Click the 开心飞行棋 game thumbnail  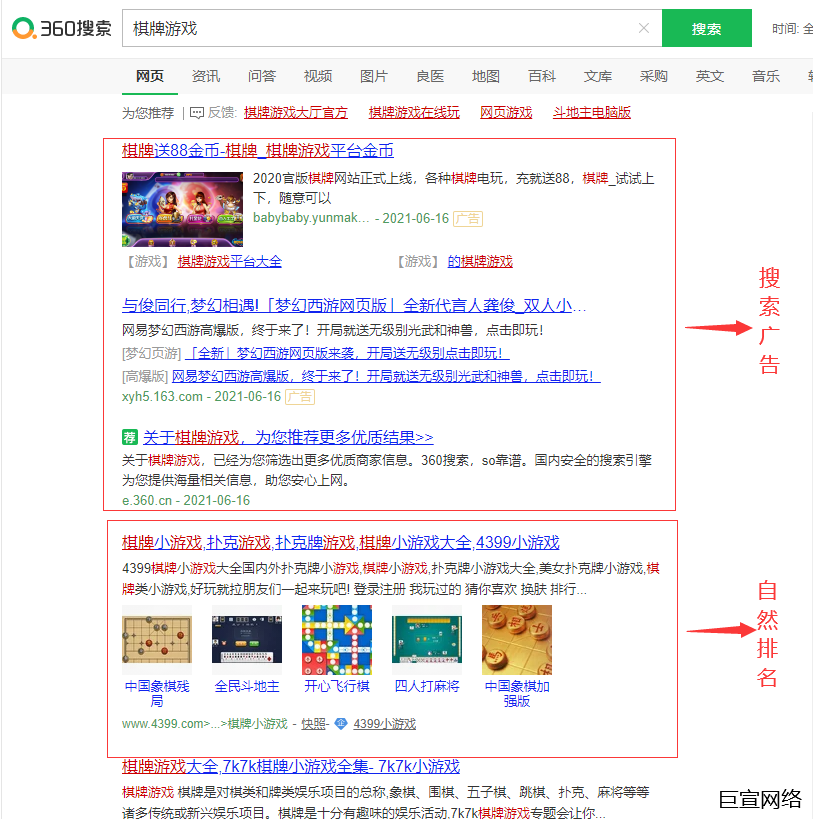pyautogui.click(x=336, y=639)
